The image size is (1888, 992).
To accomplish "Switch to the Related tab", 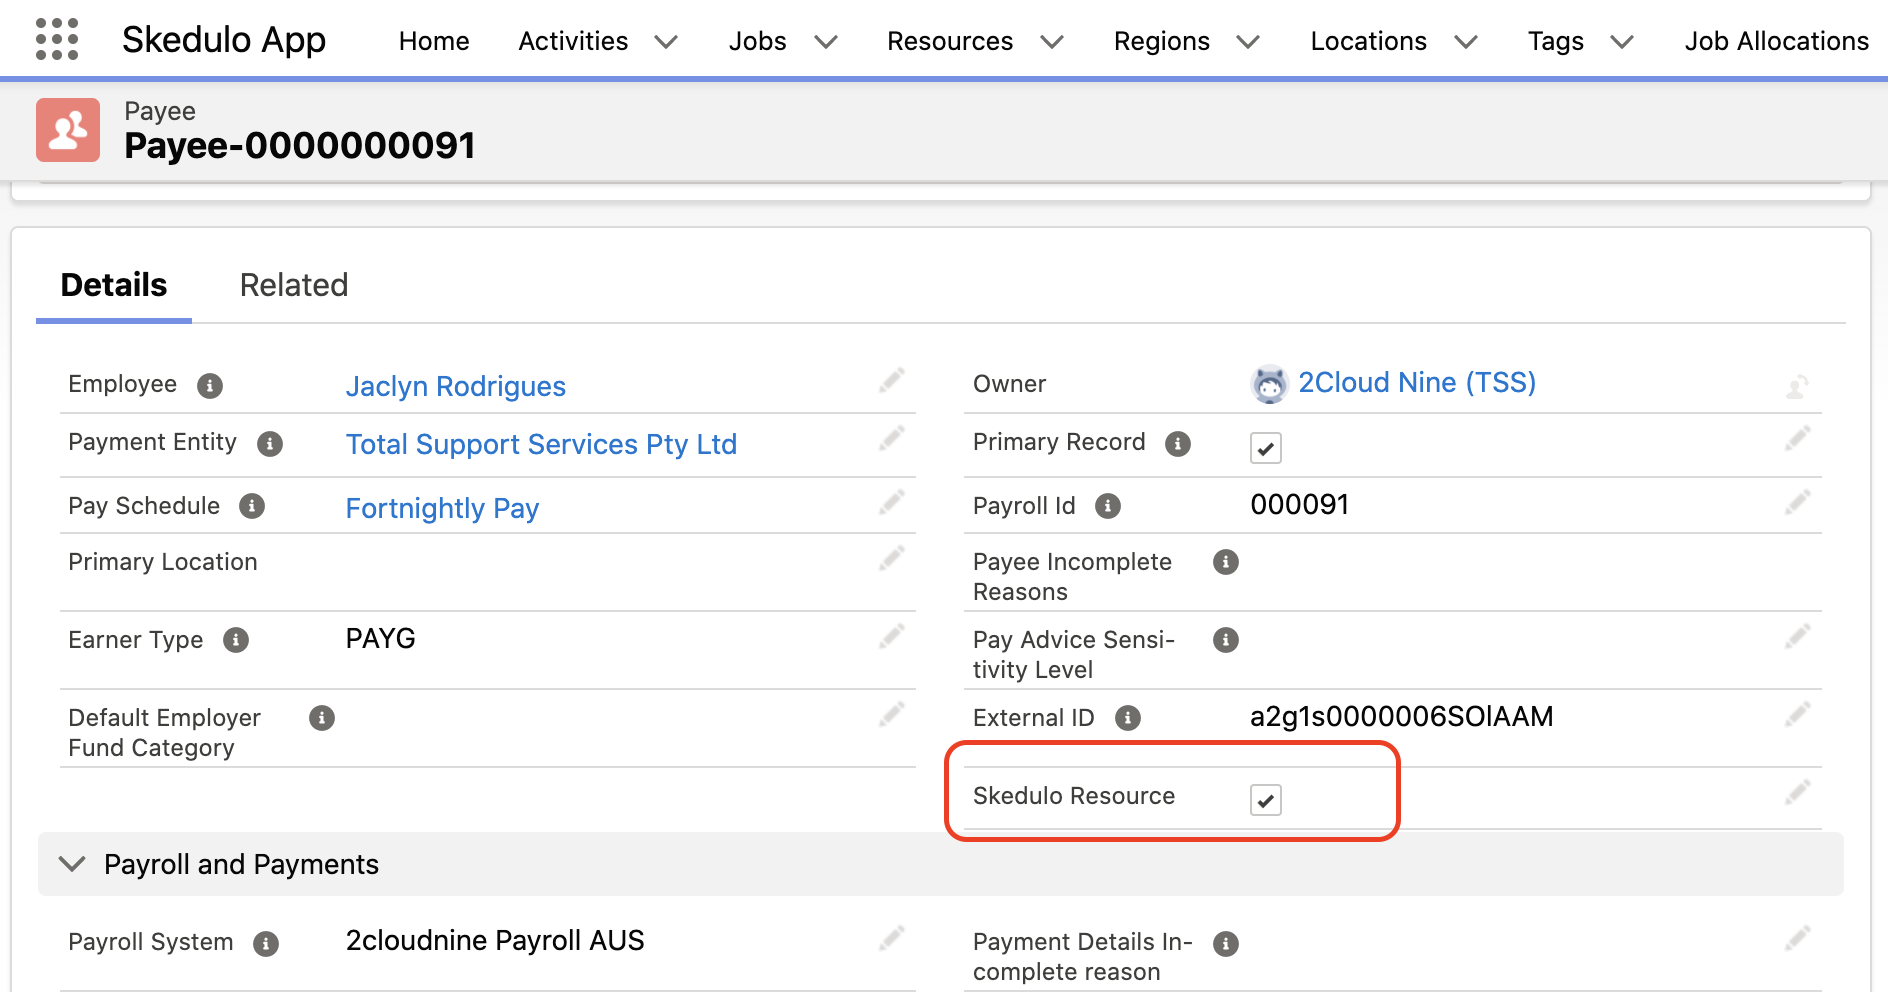I will point(294,286).
